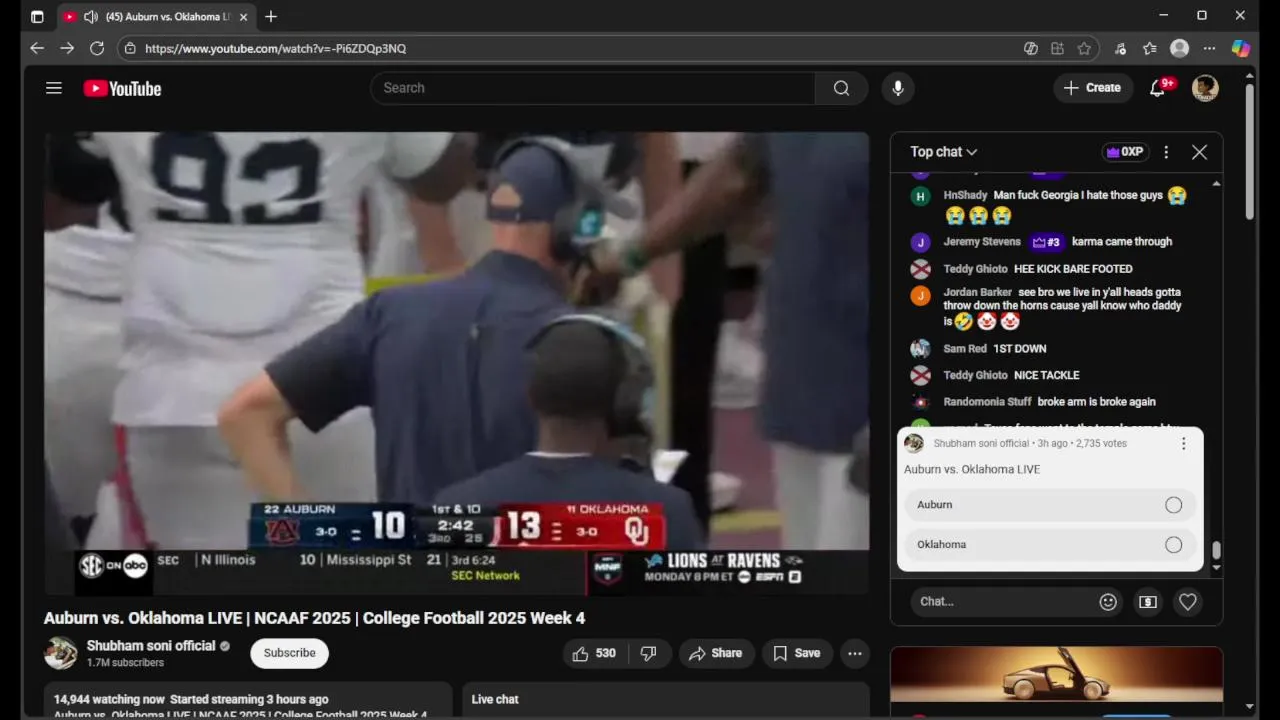
Task: Click the page vertical scrollbar
Action: [x=1250, y=150]
